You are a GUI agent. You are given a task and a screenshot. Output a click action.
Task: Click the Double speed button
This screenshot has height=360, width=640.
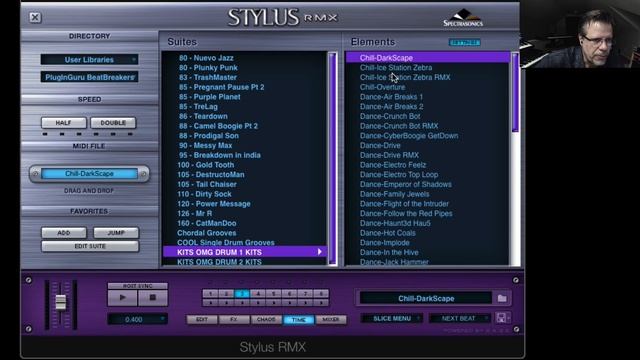point(113,123)
